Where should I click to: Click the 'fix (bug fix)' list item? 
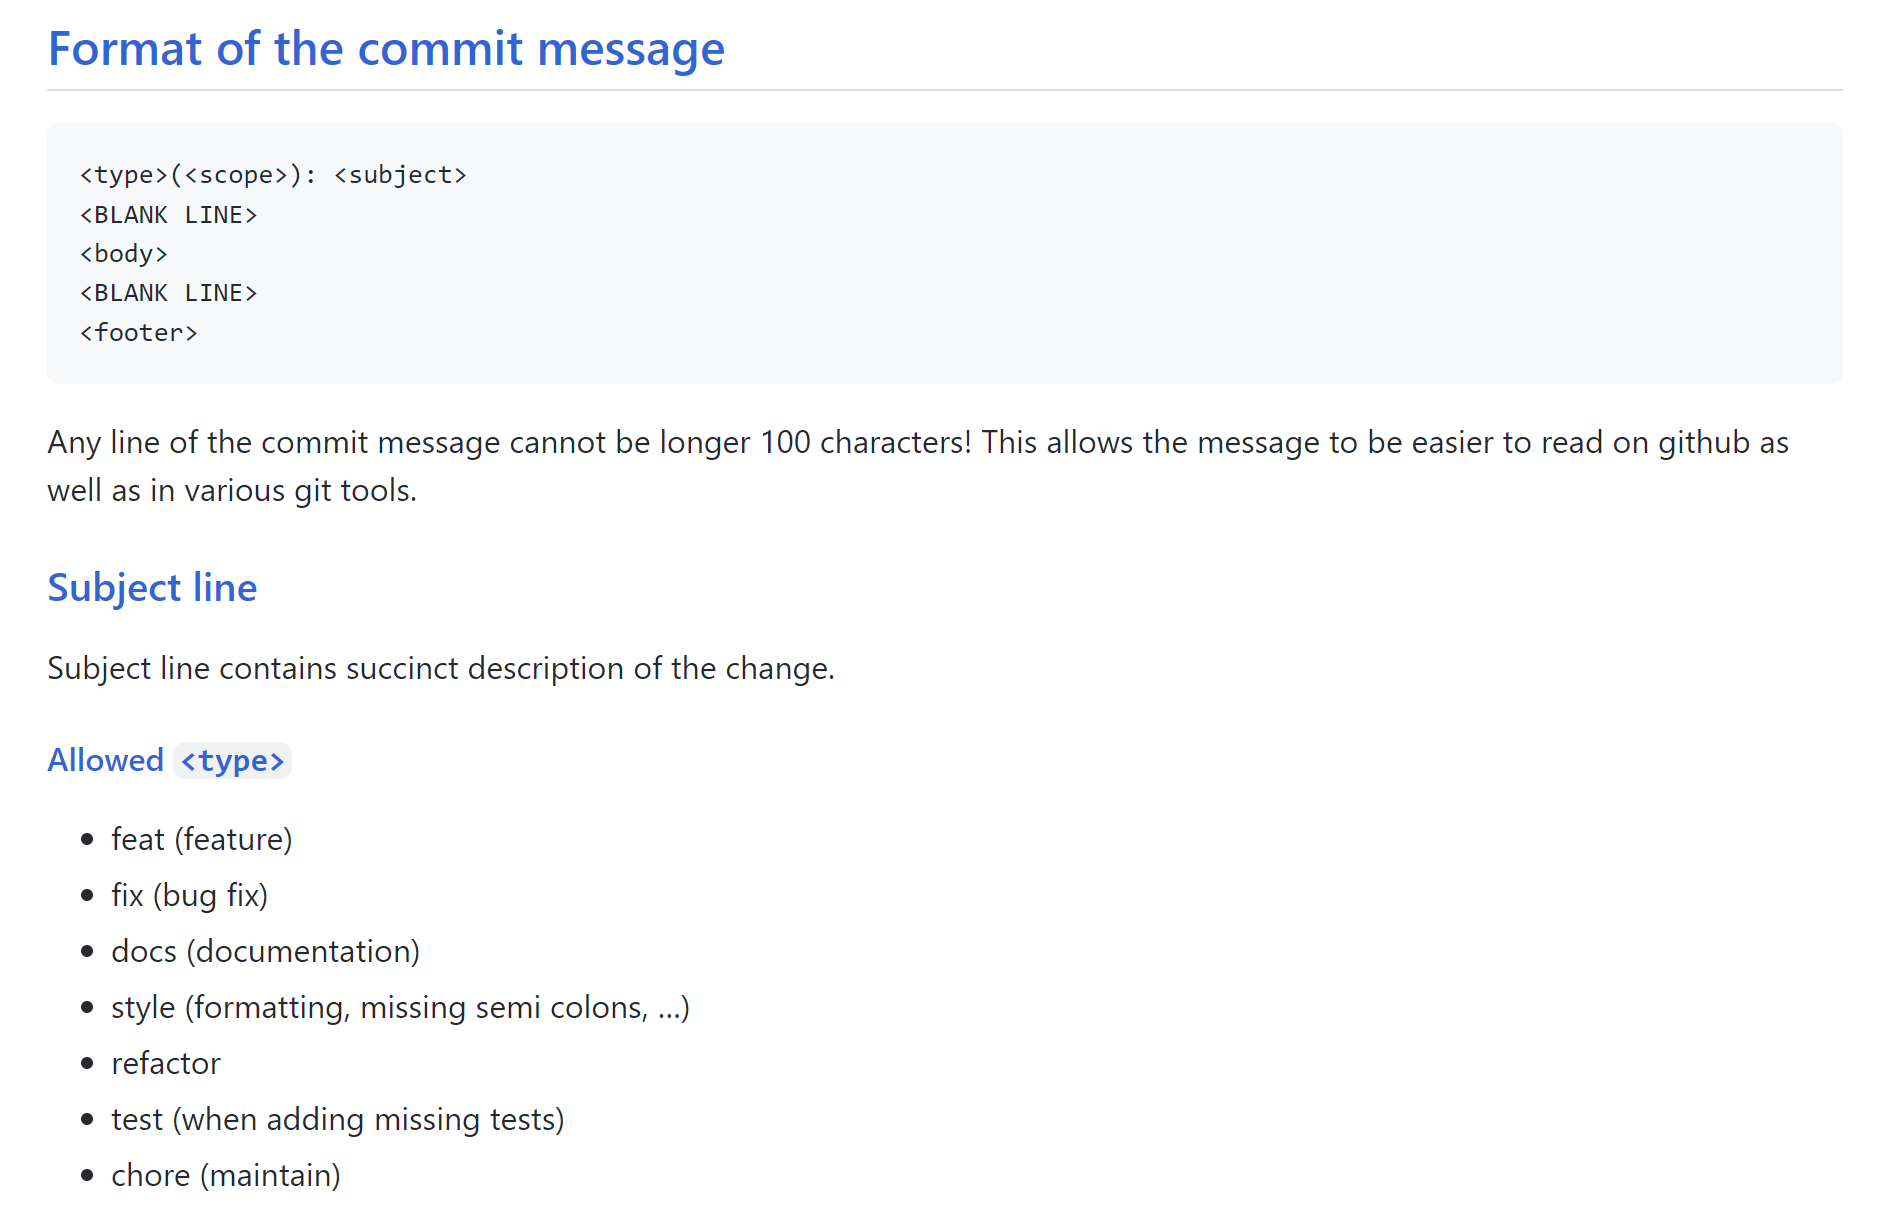coord(189,896)
